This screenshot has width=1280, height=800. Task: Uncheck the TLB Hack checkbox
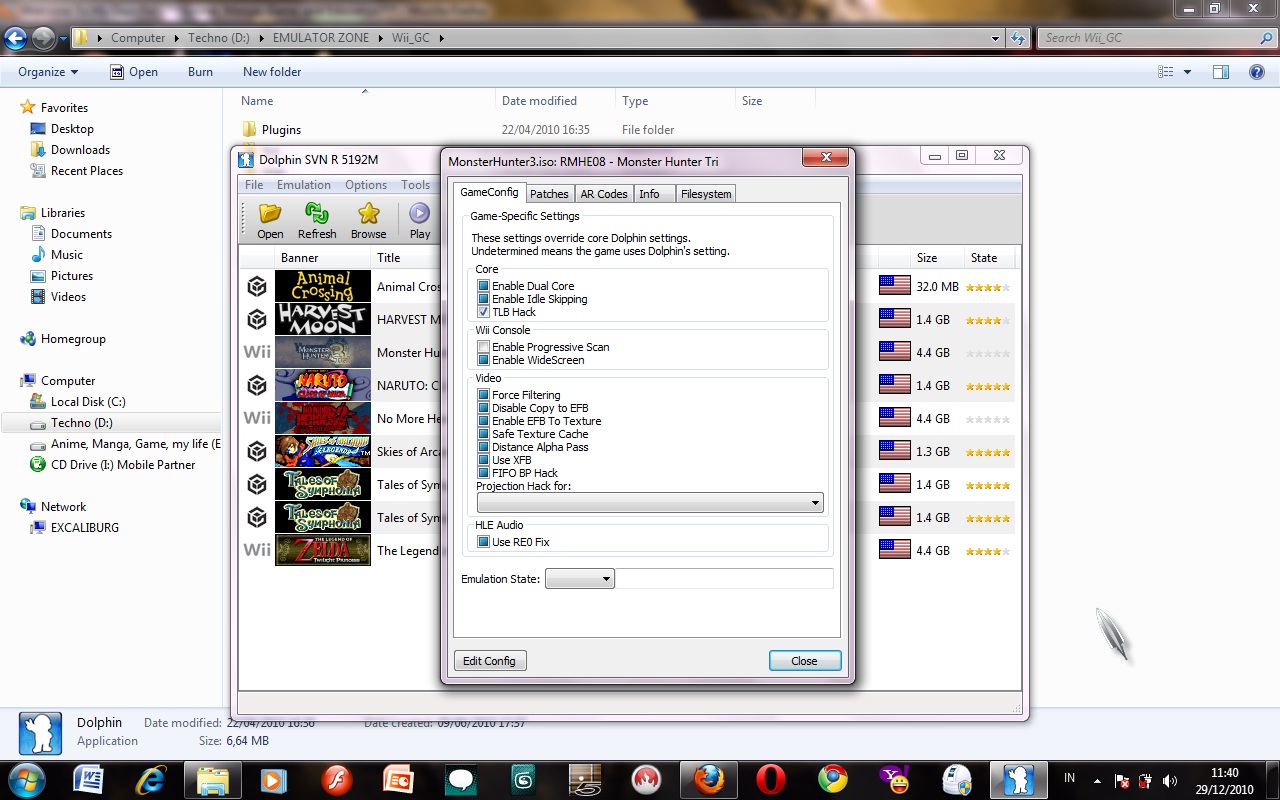coord(483,312)
